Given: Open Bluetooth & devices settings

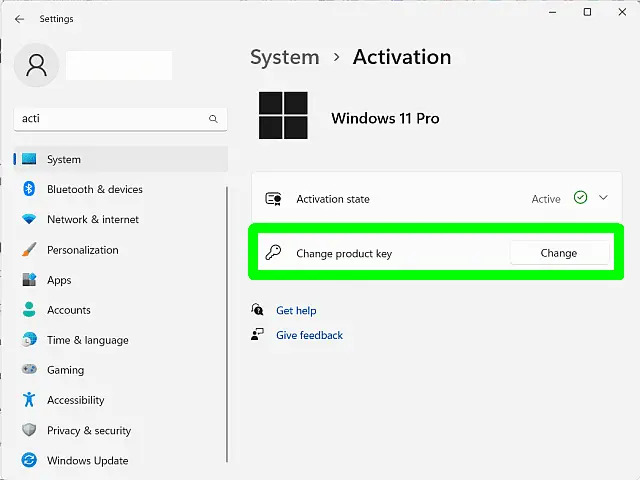Looking at the screenshot, I should pos(121,189).
